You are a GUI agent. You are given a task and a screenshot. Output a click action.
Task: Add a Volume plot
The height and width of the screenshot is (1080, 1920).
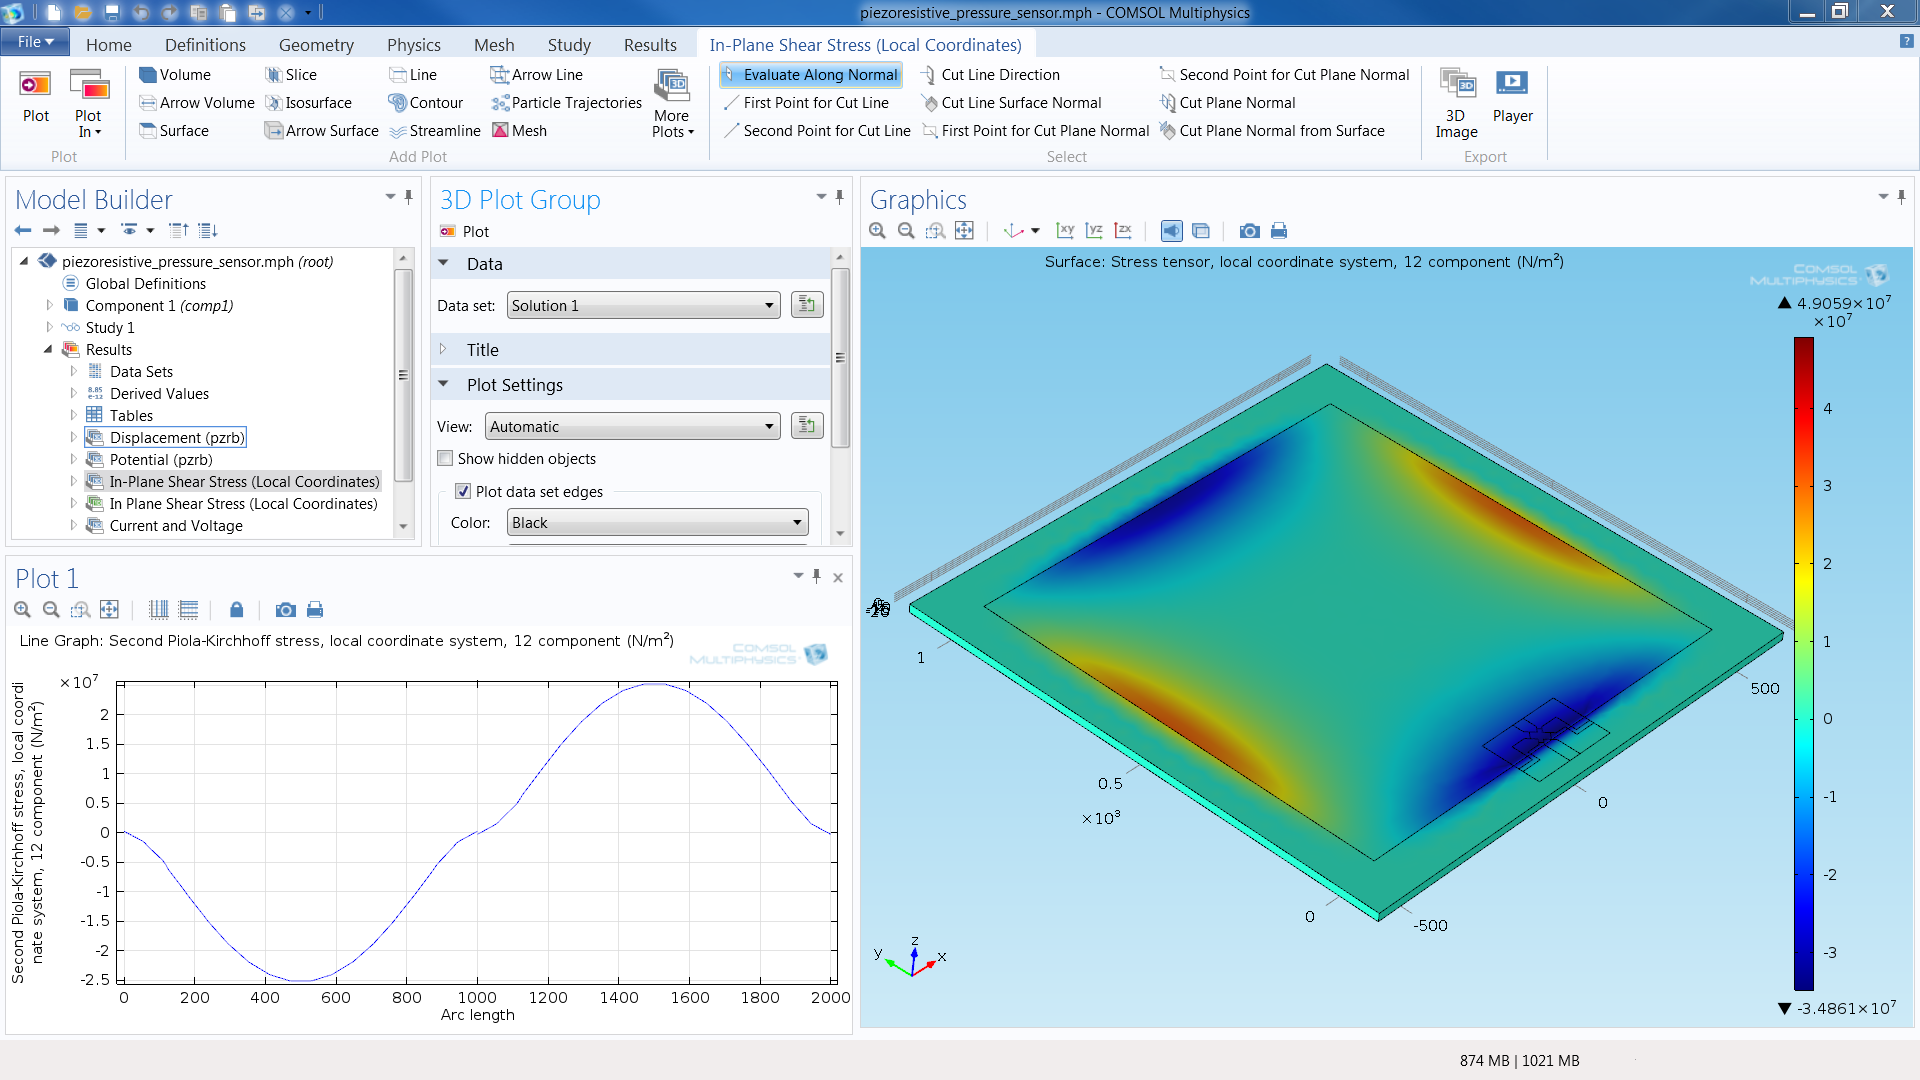[175, 75]
